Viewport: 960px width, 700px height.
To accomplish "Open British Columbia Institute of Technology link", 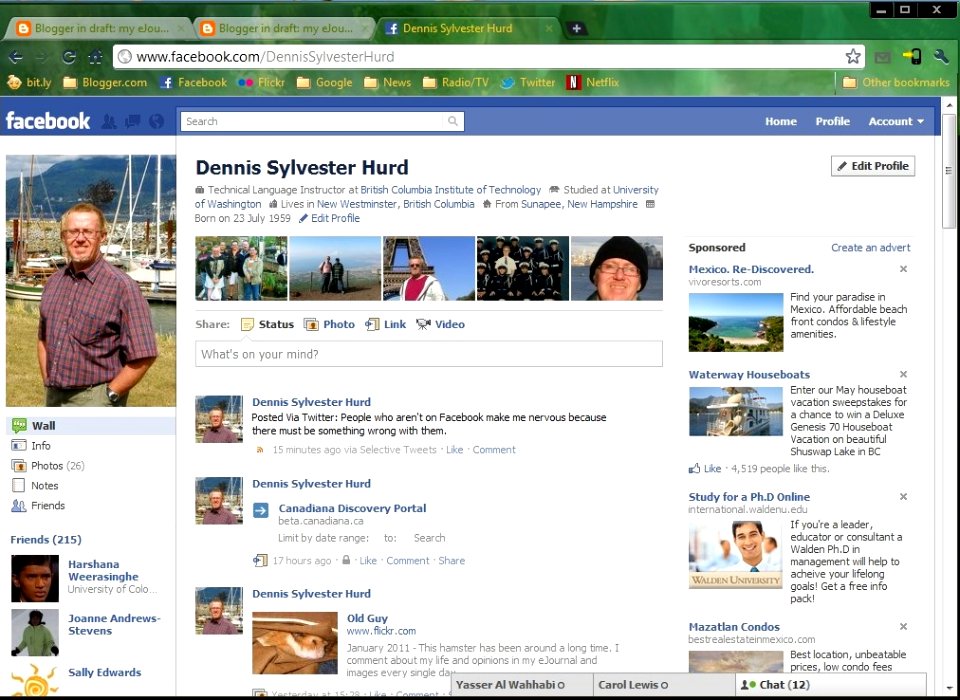I will click(451, 190).
